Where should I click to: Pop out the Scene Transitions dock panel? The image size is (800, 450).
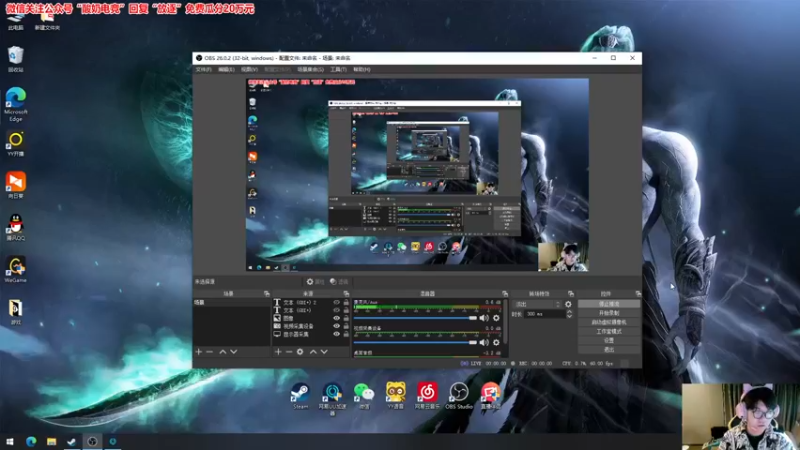(x=571, y=294)
